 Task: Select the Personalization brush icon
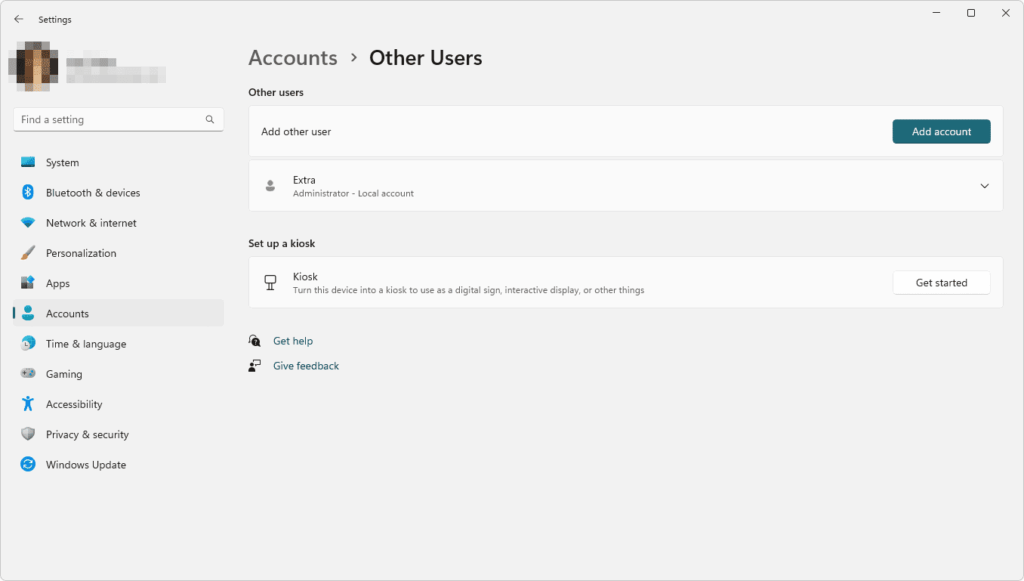tap(28, 252)
